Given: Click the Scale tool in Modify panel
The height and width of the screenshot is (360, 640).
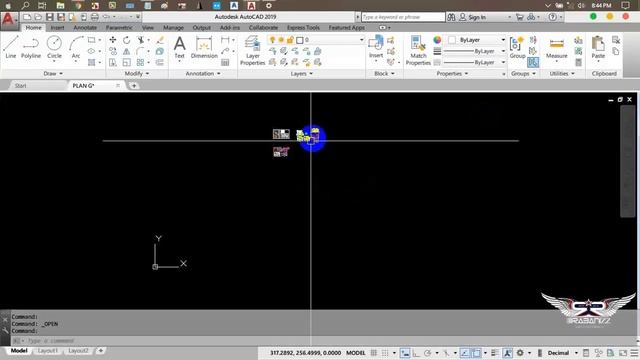Looking at the screenshot, I should 127,62.
